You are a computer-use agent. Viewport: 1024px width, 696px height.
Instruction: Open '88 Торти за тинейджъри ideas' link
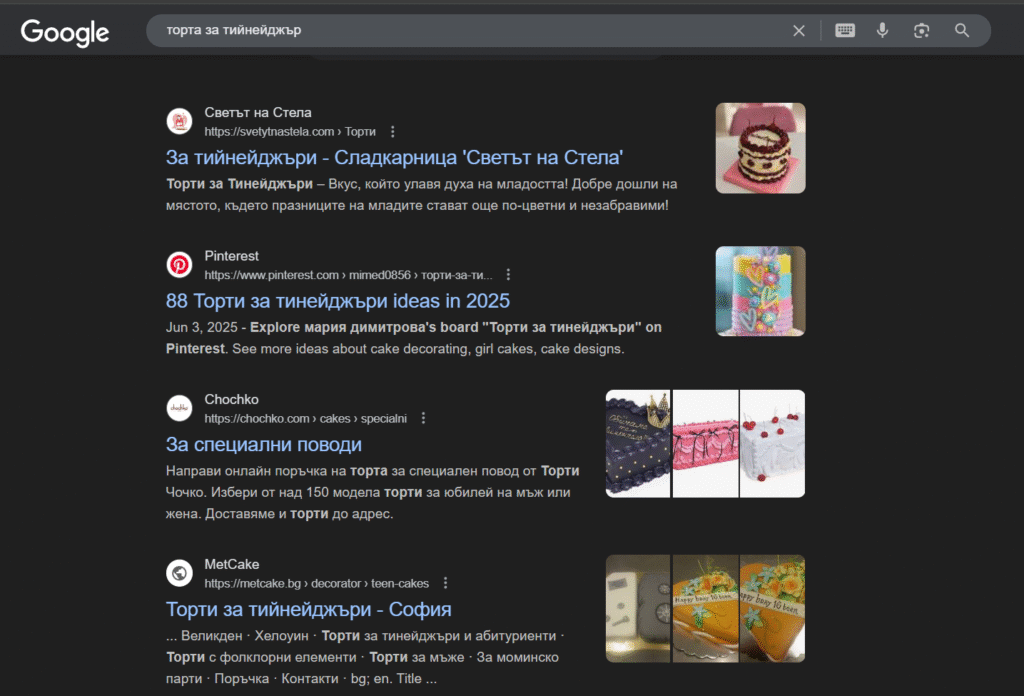click(337, 301)
